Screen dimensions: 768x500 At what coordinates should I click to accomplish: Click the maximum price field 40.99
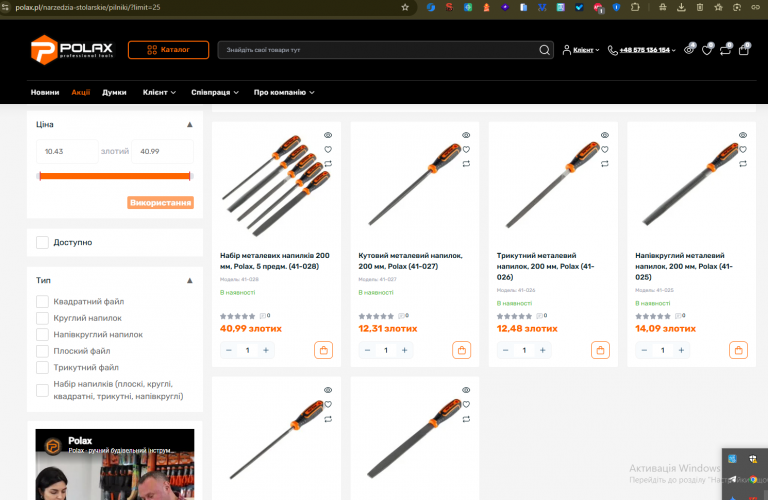click(x=163, y=151)
